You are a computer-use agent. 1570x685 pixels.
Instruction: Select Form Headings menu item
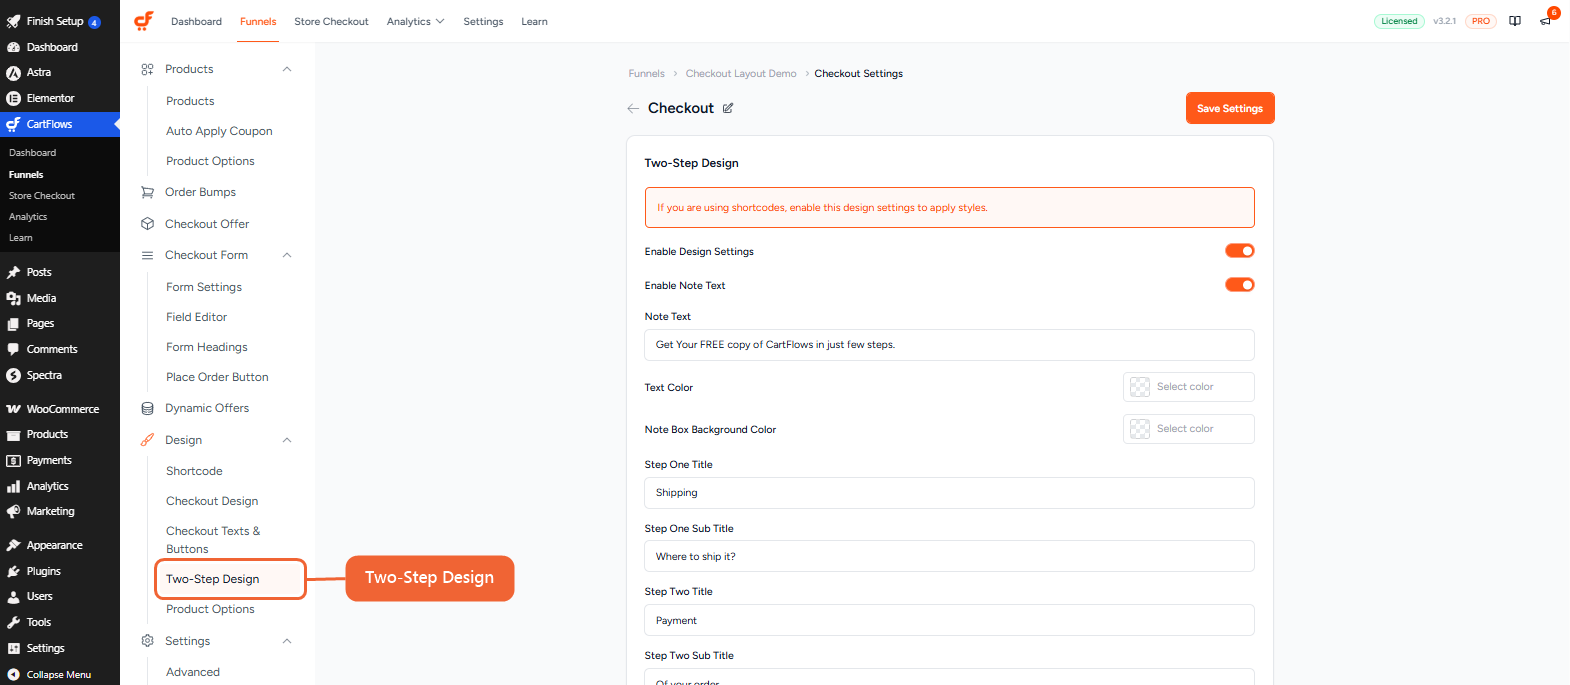coord(207,347)
